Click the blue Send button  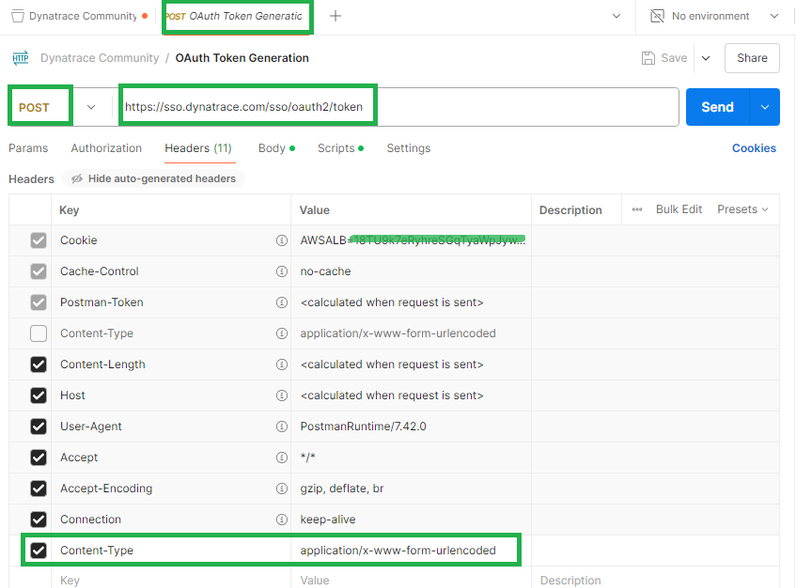(717, 107)
